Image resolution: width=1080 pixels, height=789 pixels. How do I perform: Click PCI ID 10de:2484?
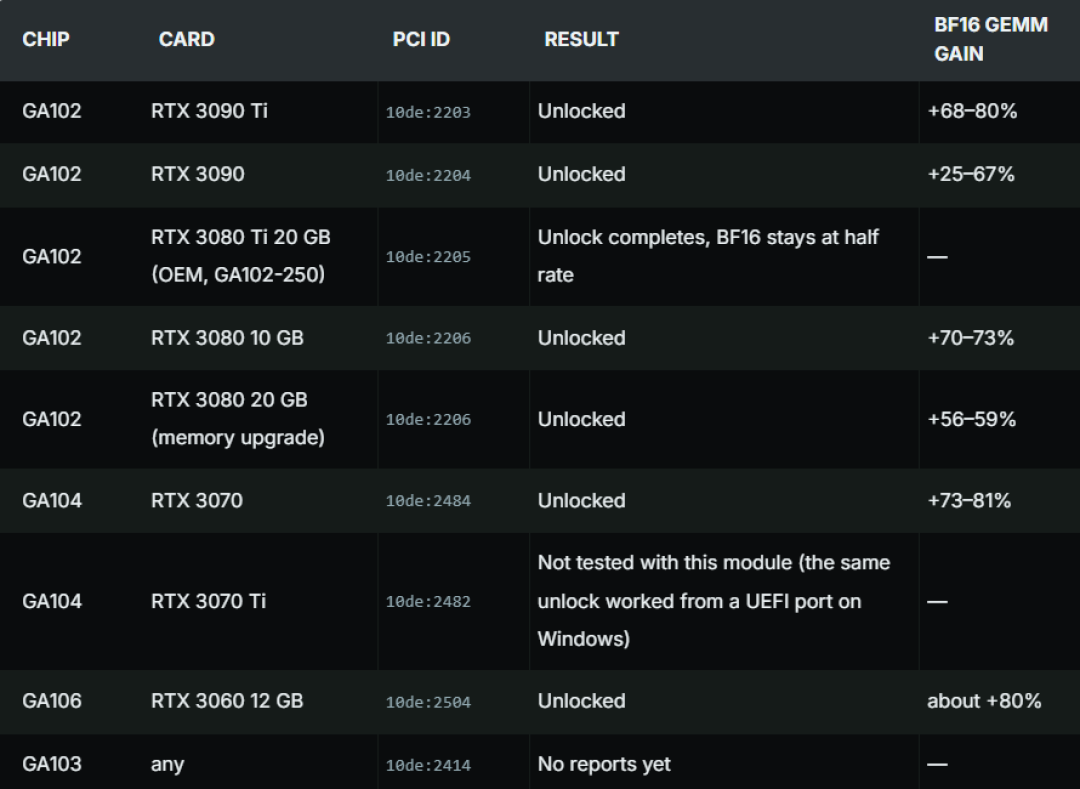coord(428,501)
